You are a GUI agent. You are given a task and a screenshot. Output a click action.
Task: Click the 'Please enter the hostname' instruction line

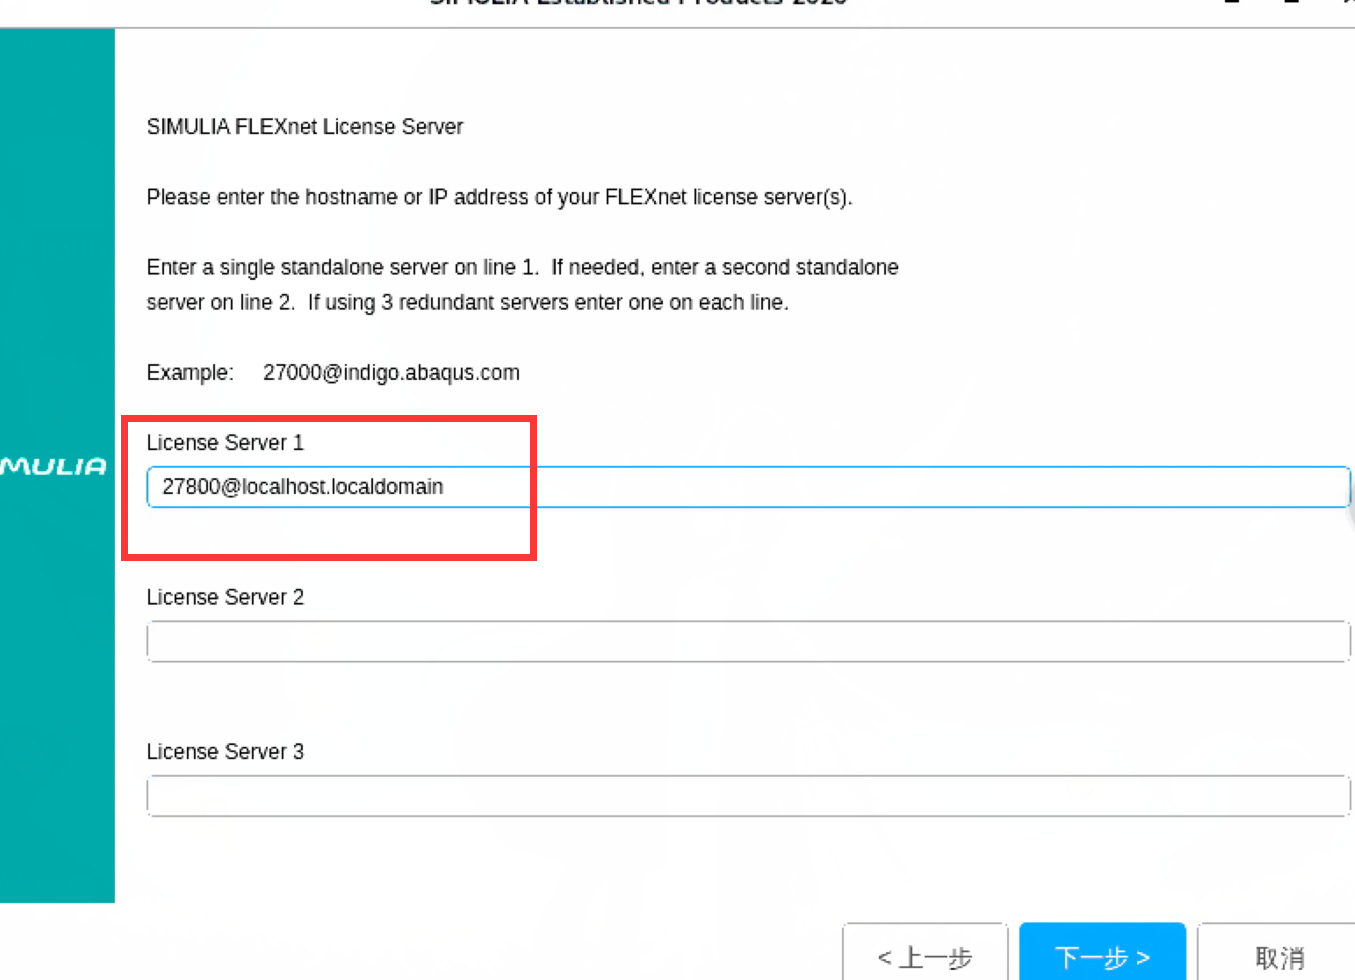pos(499,197)
